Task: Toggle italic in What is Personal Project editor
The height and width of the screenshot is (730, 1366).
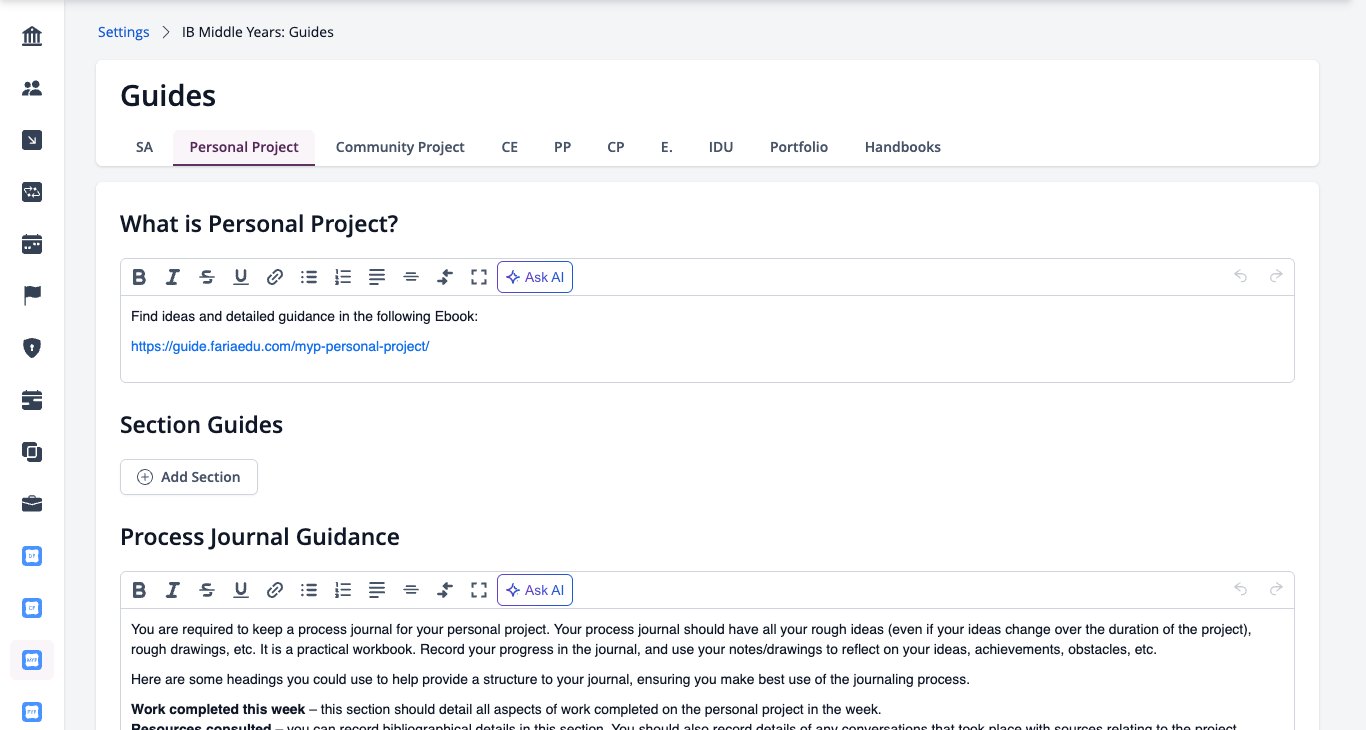Action: coord(173,277)
